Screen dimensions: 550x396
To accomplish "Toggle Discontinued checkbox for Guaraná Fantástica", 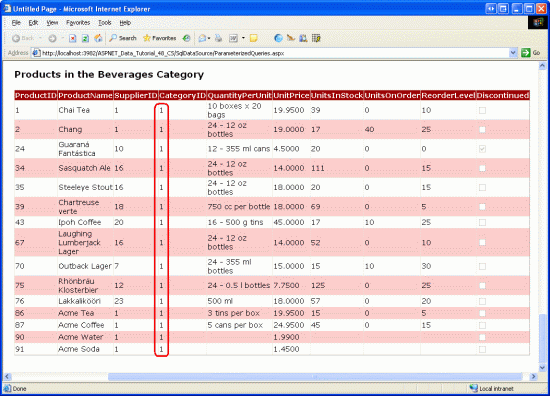I will (x=482, y=149).
